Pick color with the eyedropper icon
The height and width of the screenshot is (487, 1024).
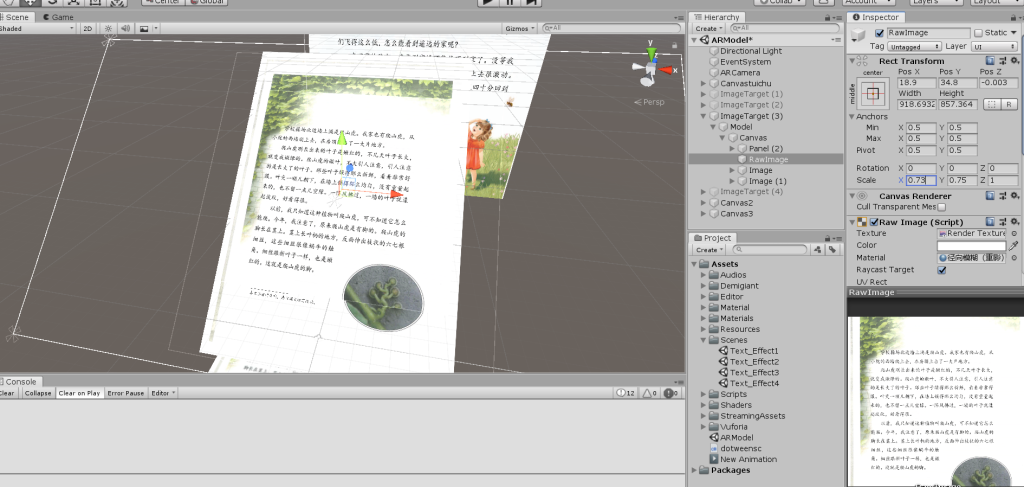pos(1014,245)
